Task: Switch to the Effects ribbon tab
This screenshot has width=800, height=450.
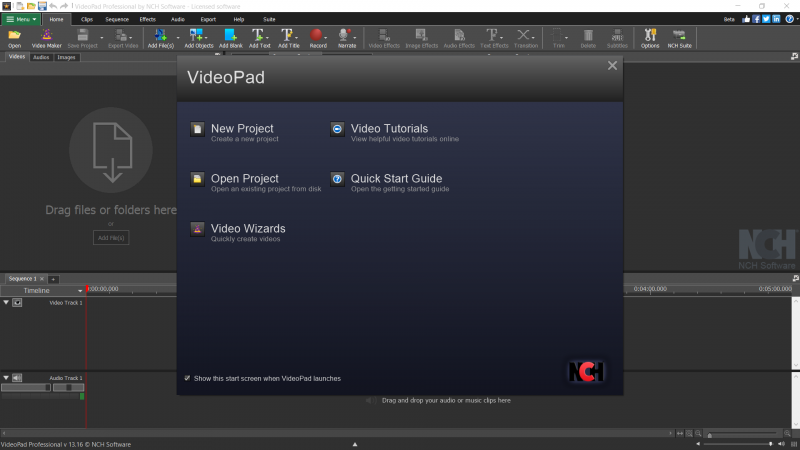Action: (148, 19)
